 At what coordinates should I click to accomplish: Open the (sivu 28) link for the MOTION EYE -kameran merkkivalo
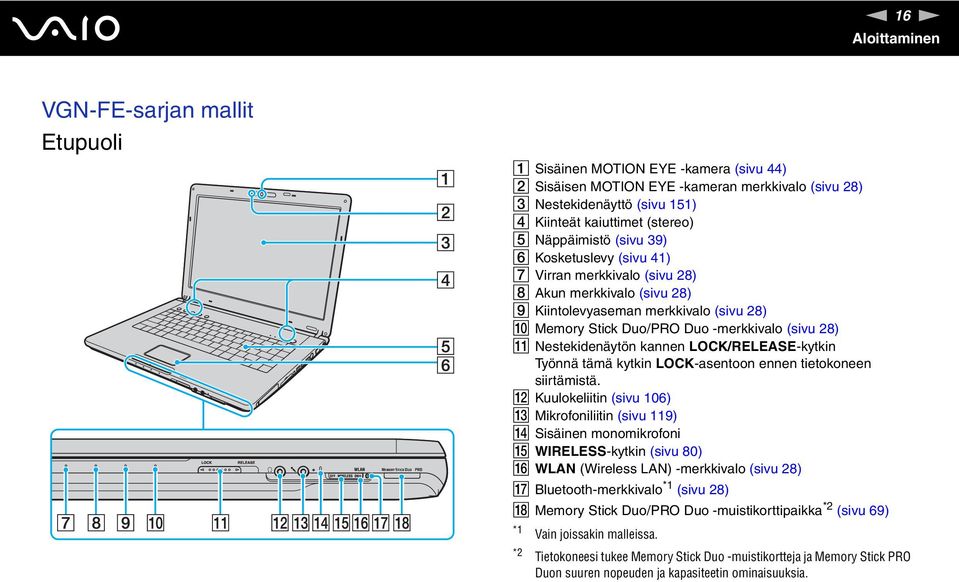point(836,186)
